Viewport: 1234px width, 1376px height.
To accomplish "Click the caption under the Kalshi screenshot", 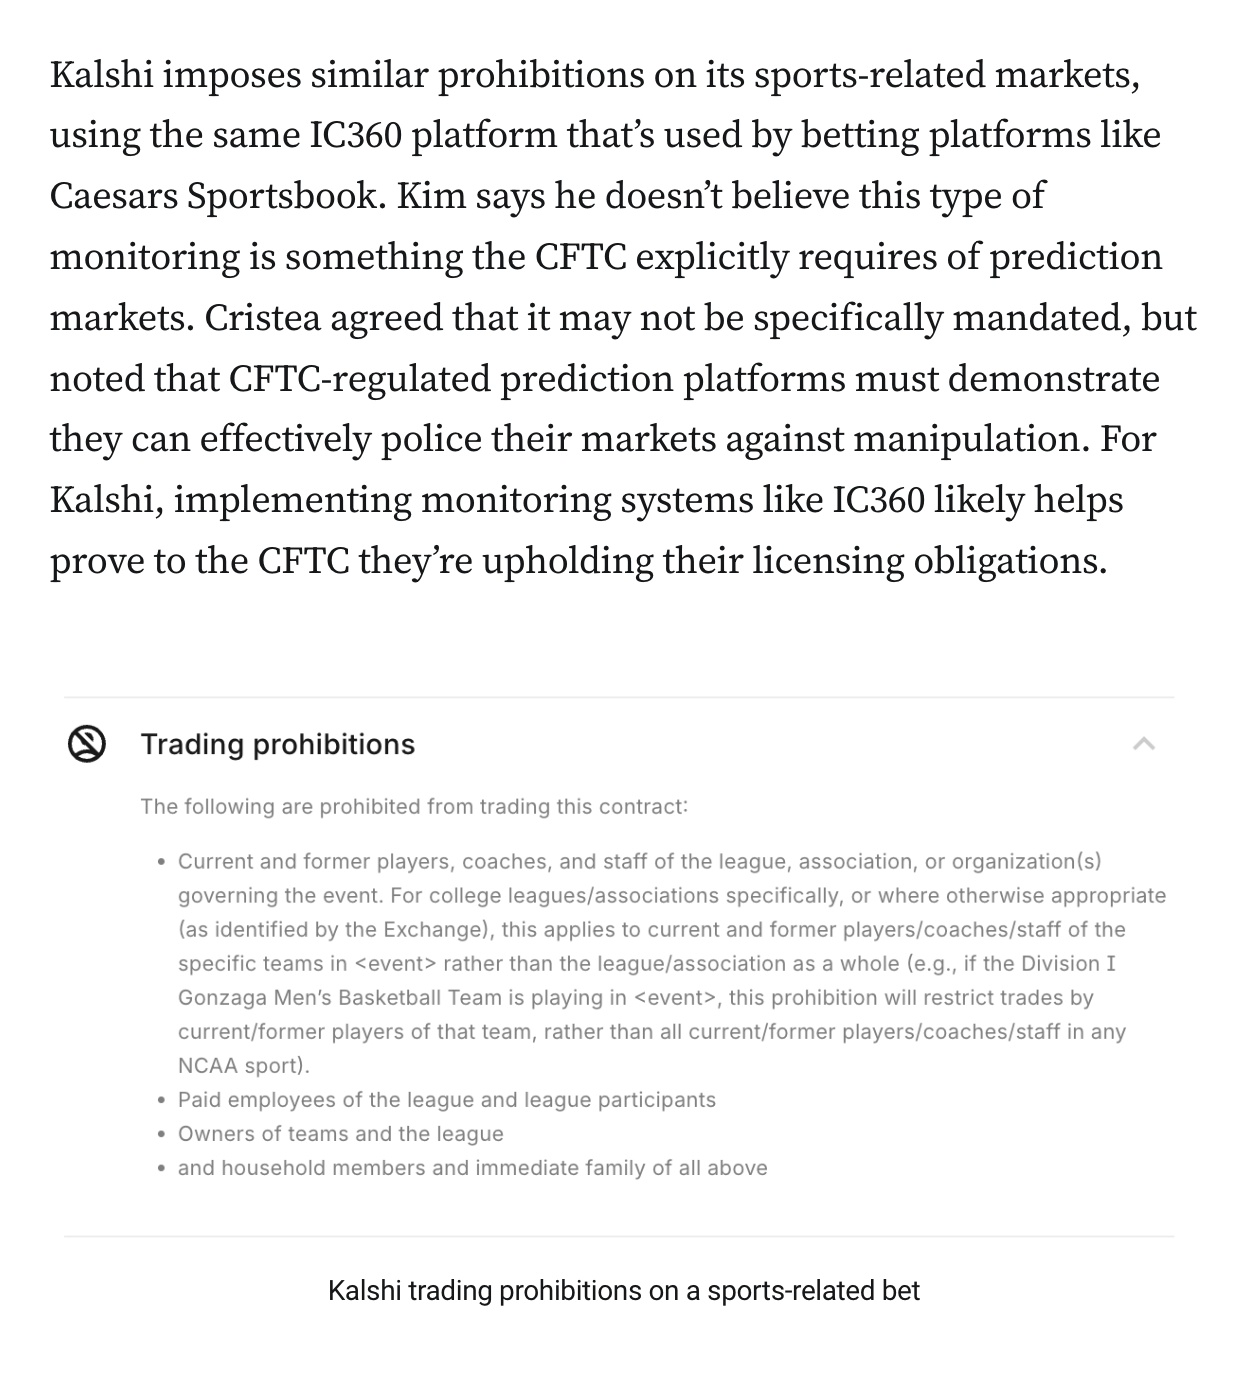I will 623,1290.
